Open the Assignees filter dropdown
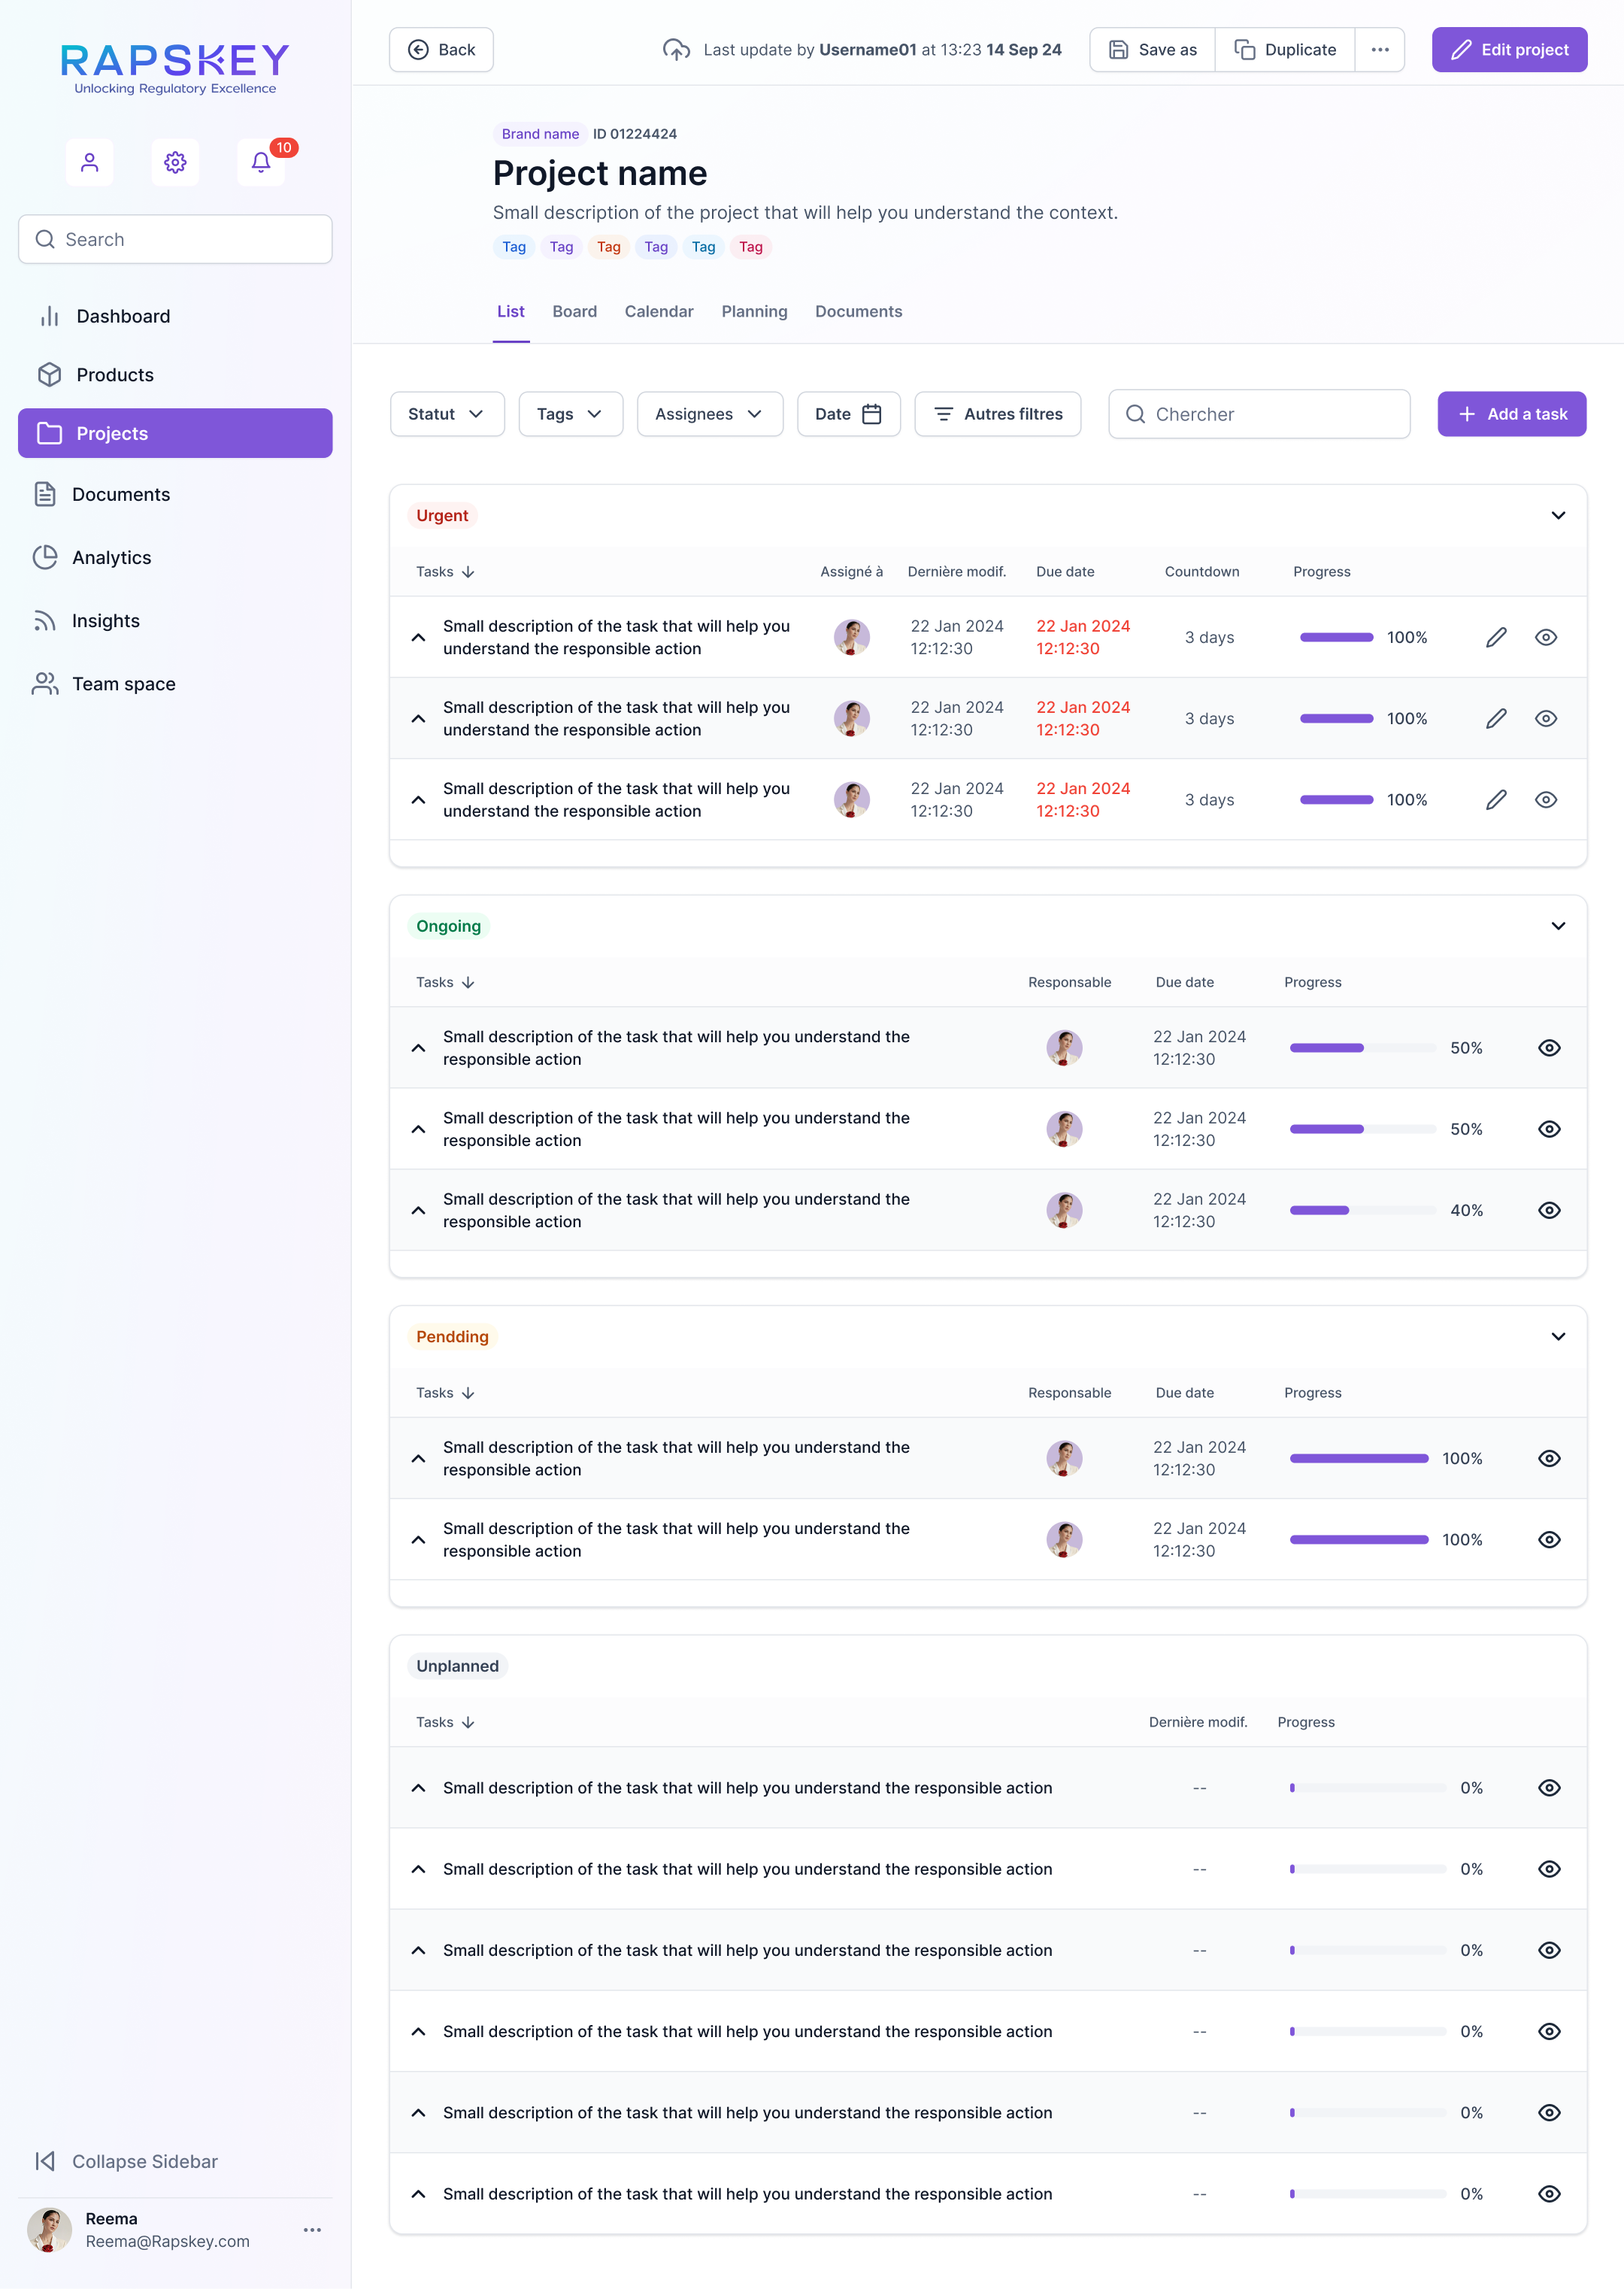 pyautogui.click(x=709, y=414)
